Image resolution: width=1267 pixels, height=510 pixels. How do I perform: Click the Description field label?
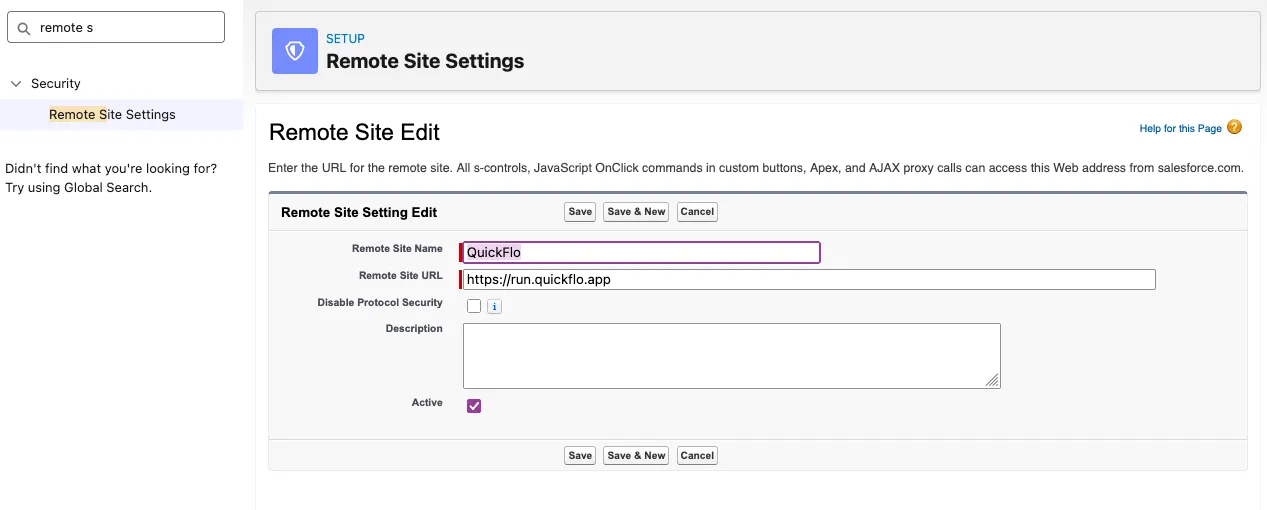point(414,329)
